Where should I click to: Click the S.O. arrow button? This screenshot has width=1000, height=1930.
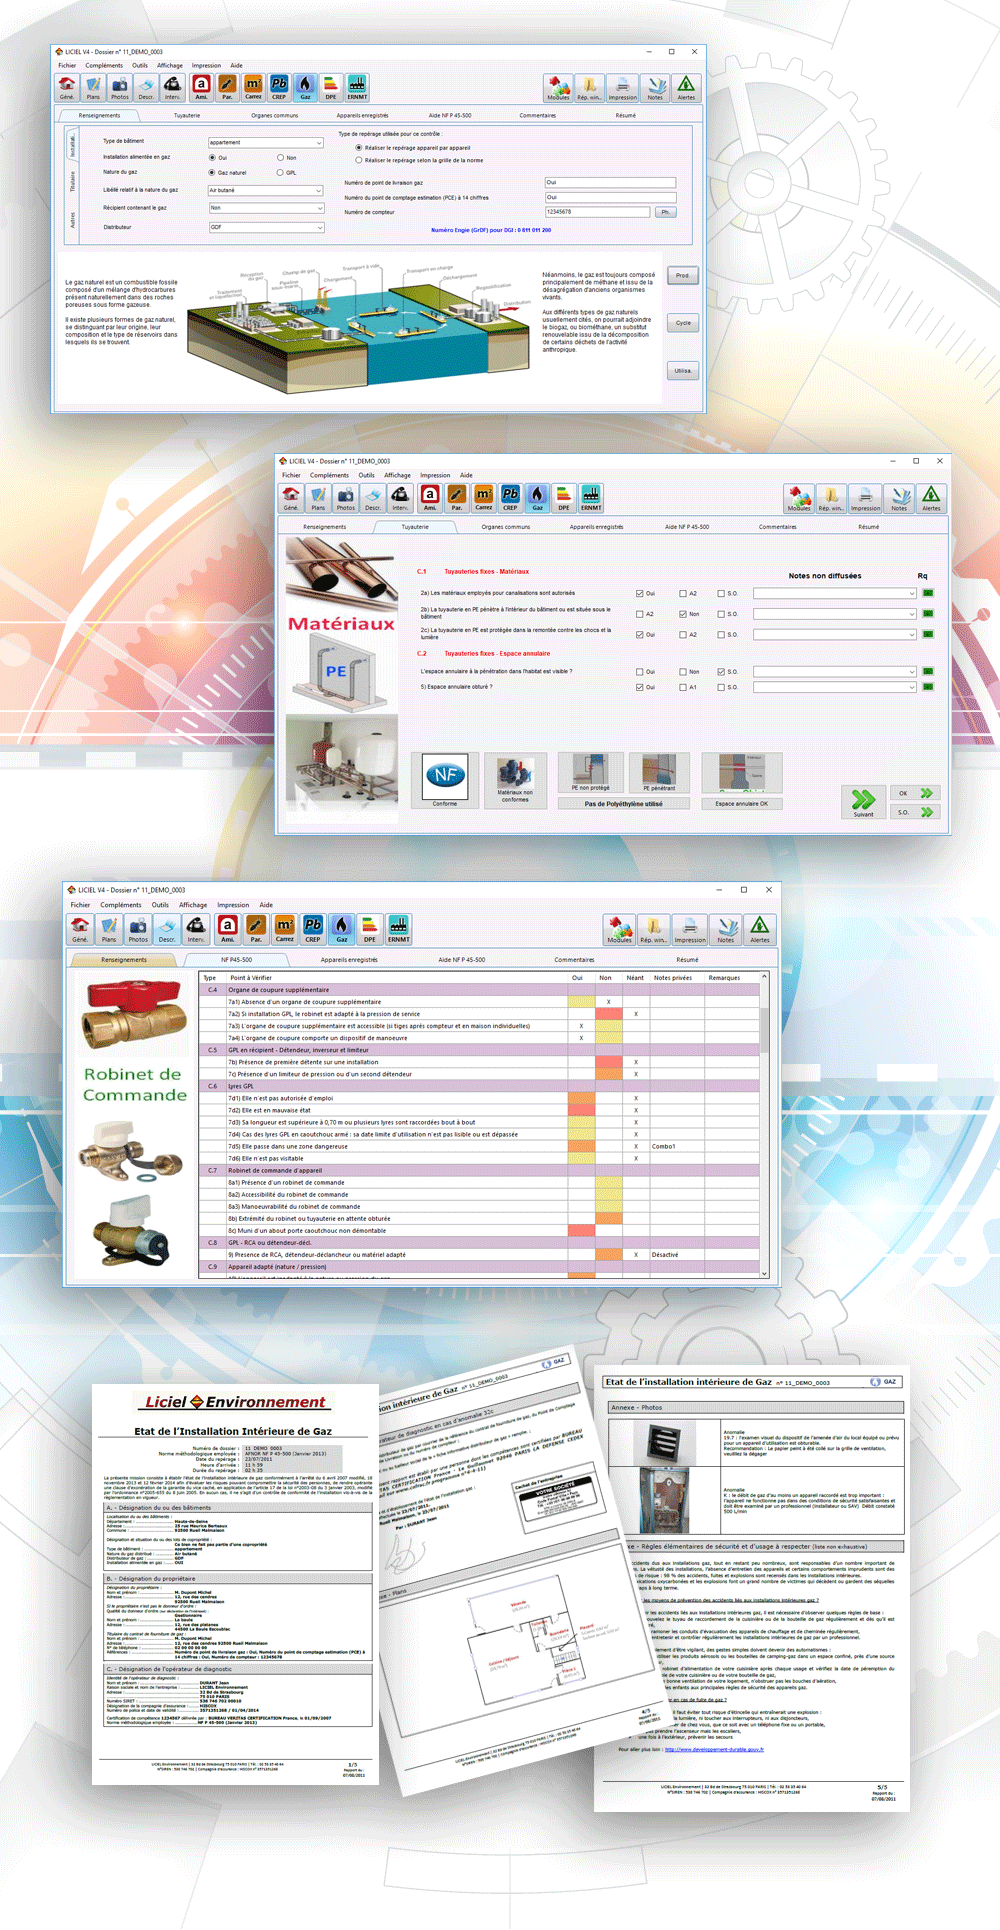(x=913, y=812)
